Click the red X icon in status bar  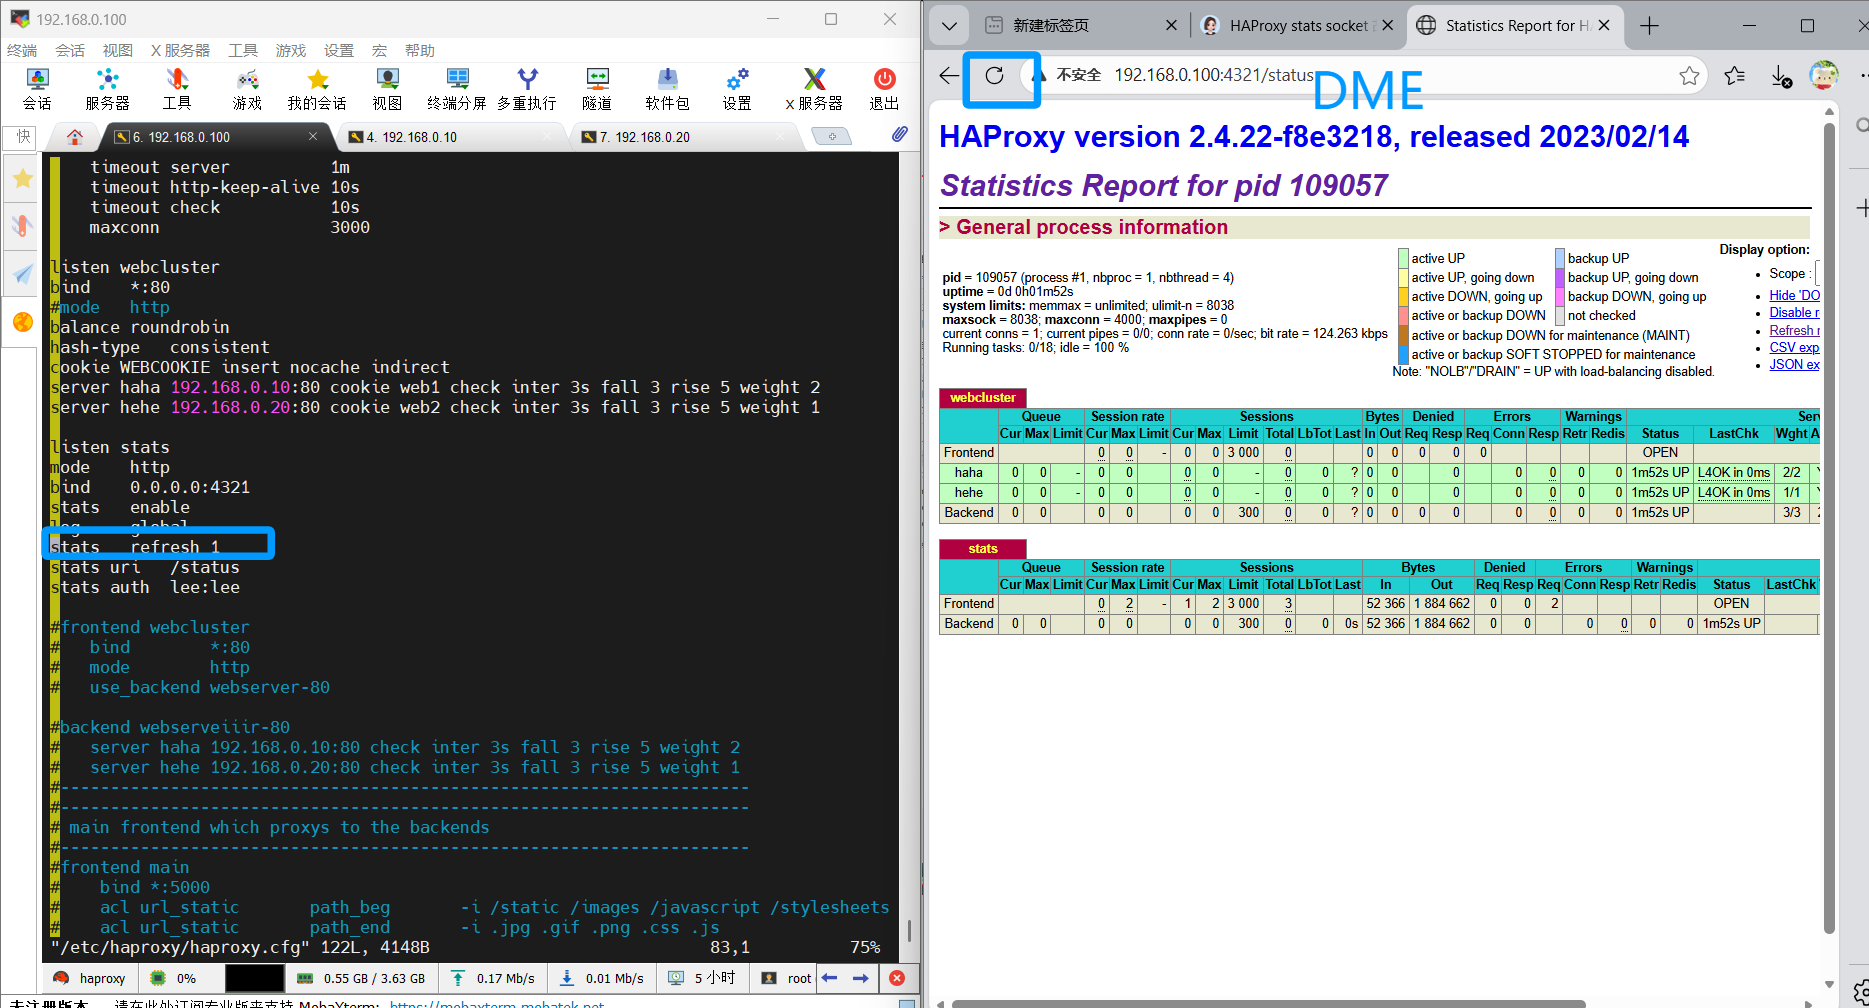pyautogui.click(x=897, y=978)
